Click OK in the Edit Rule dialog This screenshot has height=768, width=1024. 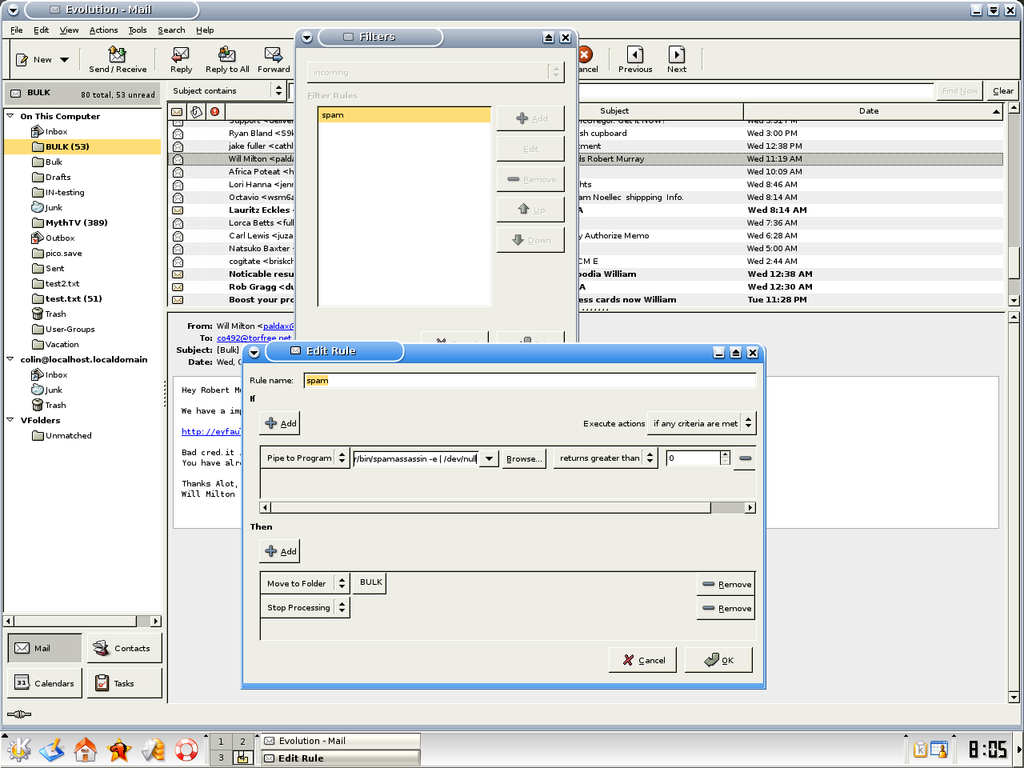click(718, 660)
